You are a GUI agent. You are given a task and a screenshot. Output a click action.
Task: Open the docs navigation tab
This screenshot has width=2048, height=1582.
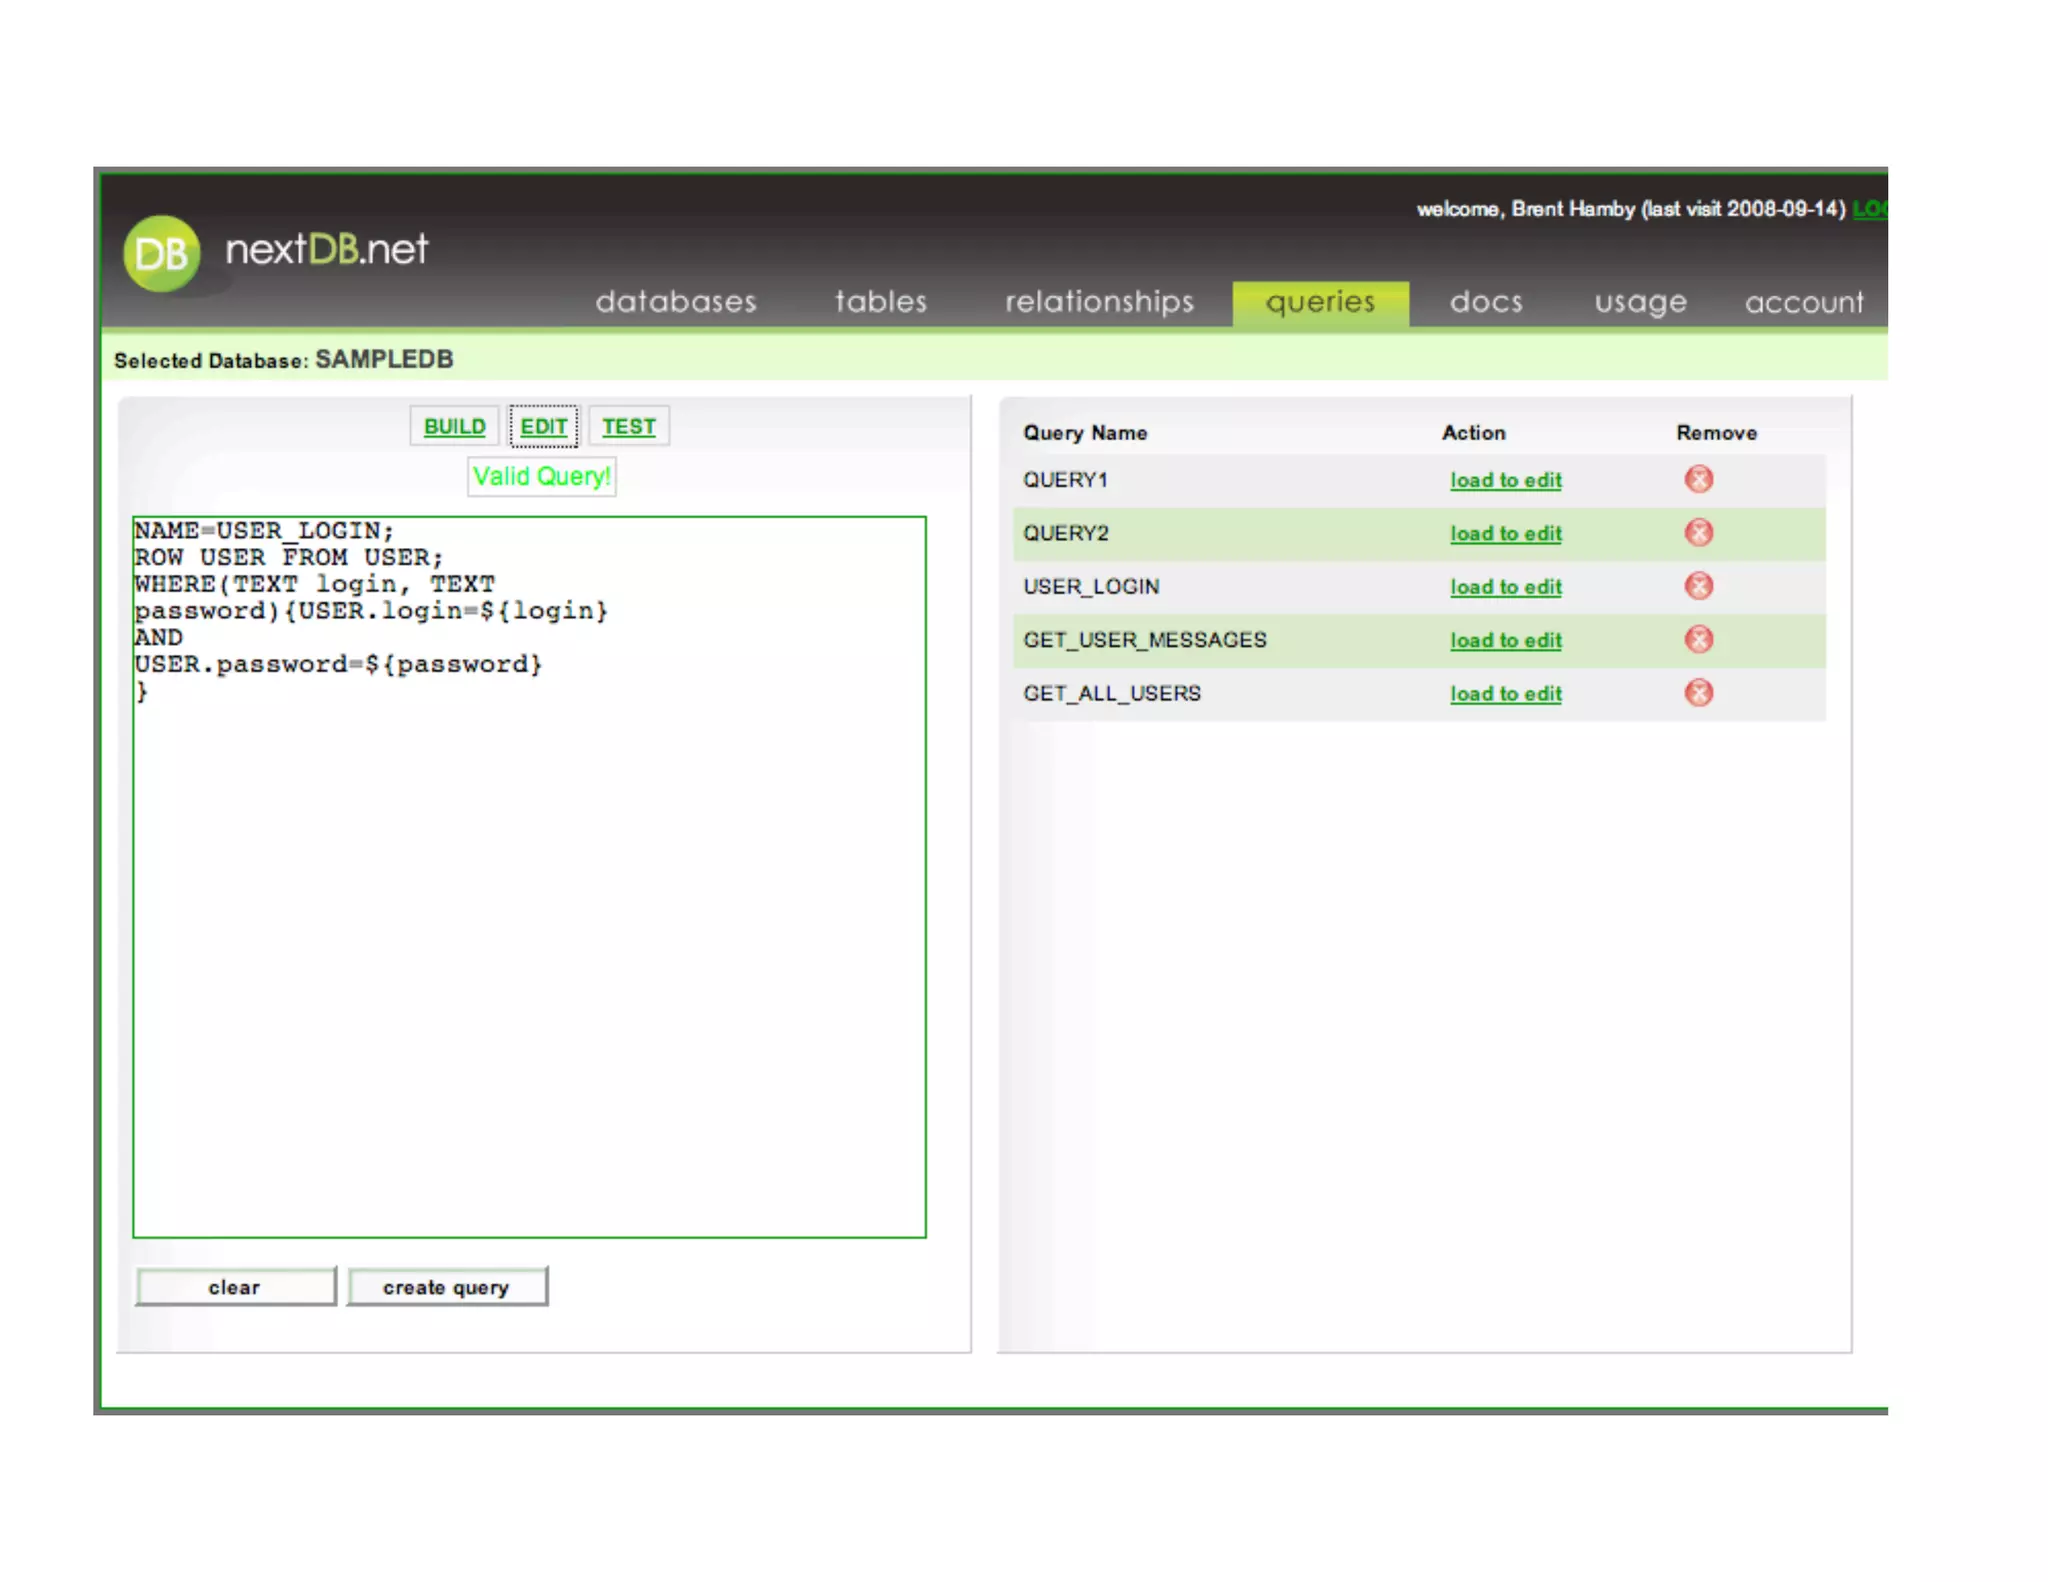1486,301
